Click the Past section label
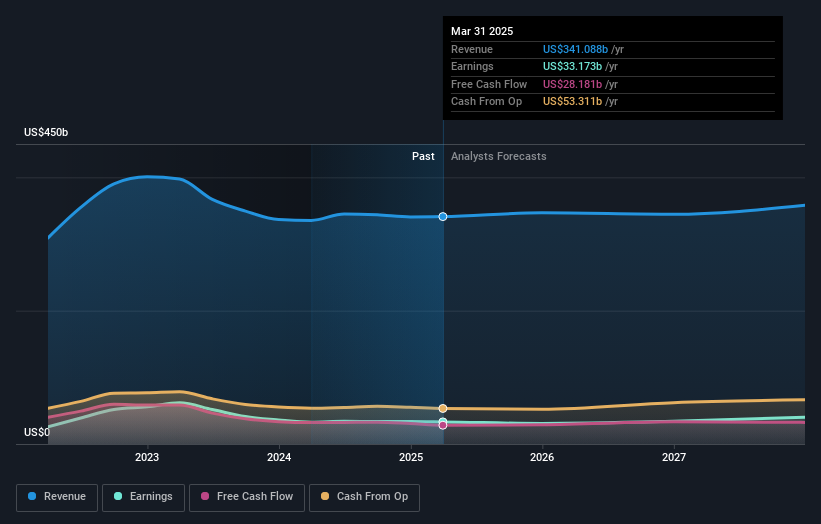Viewport: 821px width, 524px height. click(423, 157)
